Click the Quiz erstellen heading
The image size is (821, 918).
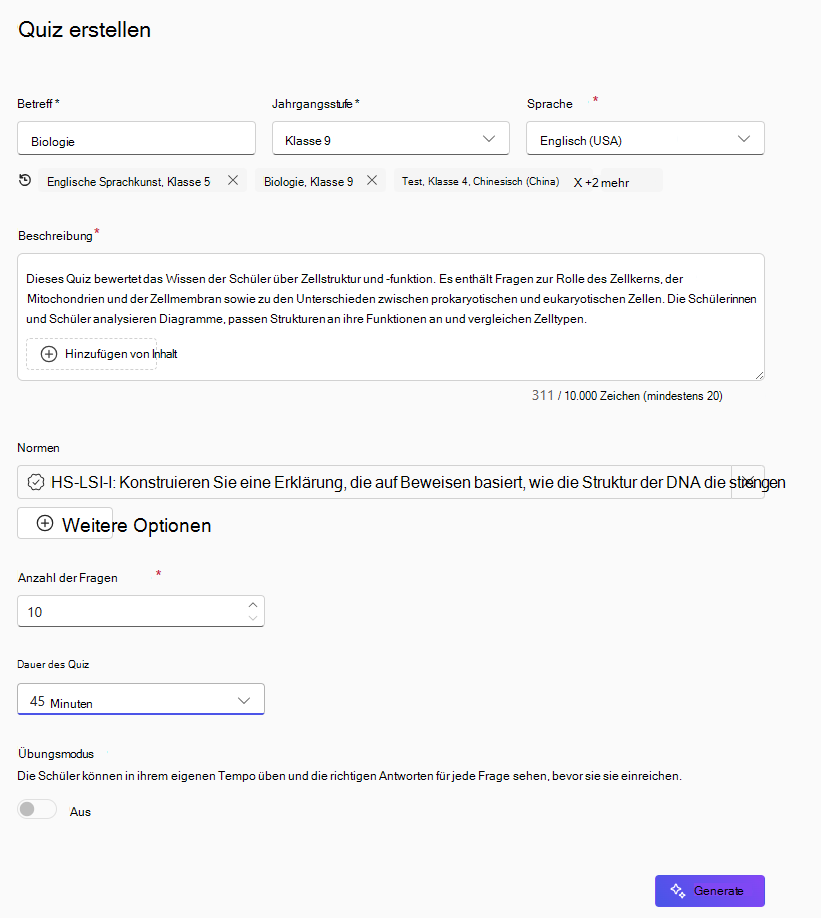[x=84, y=30]
